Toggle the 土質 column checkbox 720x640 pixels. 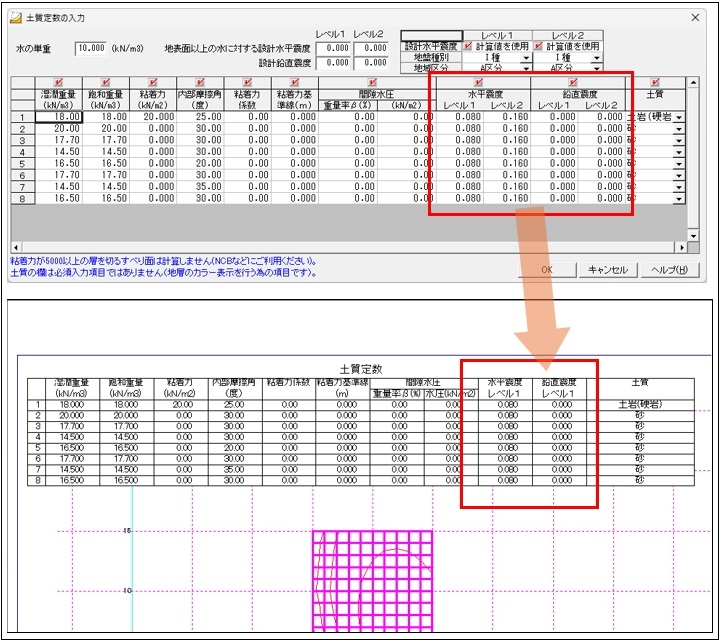[x=655, y=82]
